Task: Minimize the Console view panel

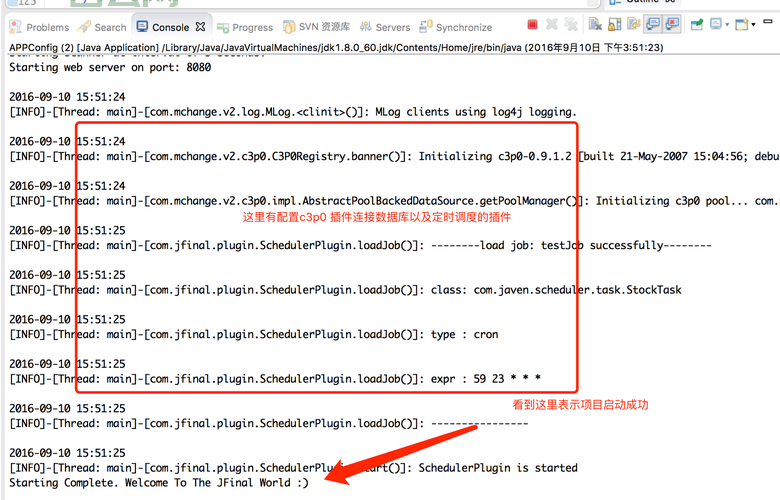Action: pyautogui.click(x=768, y=21)
